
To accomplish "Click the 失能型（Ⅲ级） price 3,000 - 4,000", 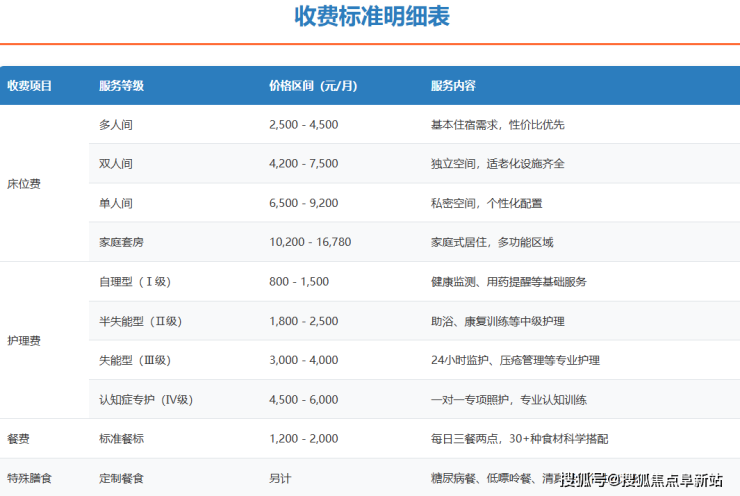I will click(304, 360).
